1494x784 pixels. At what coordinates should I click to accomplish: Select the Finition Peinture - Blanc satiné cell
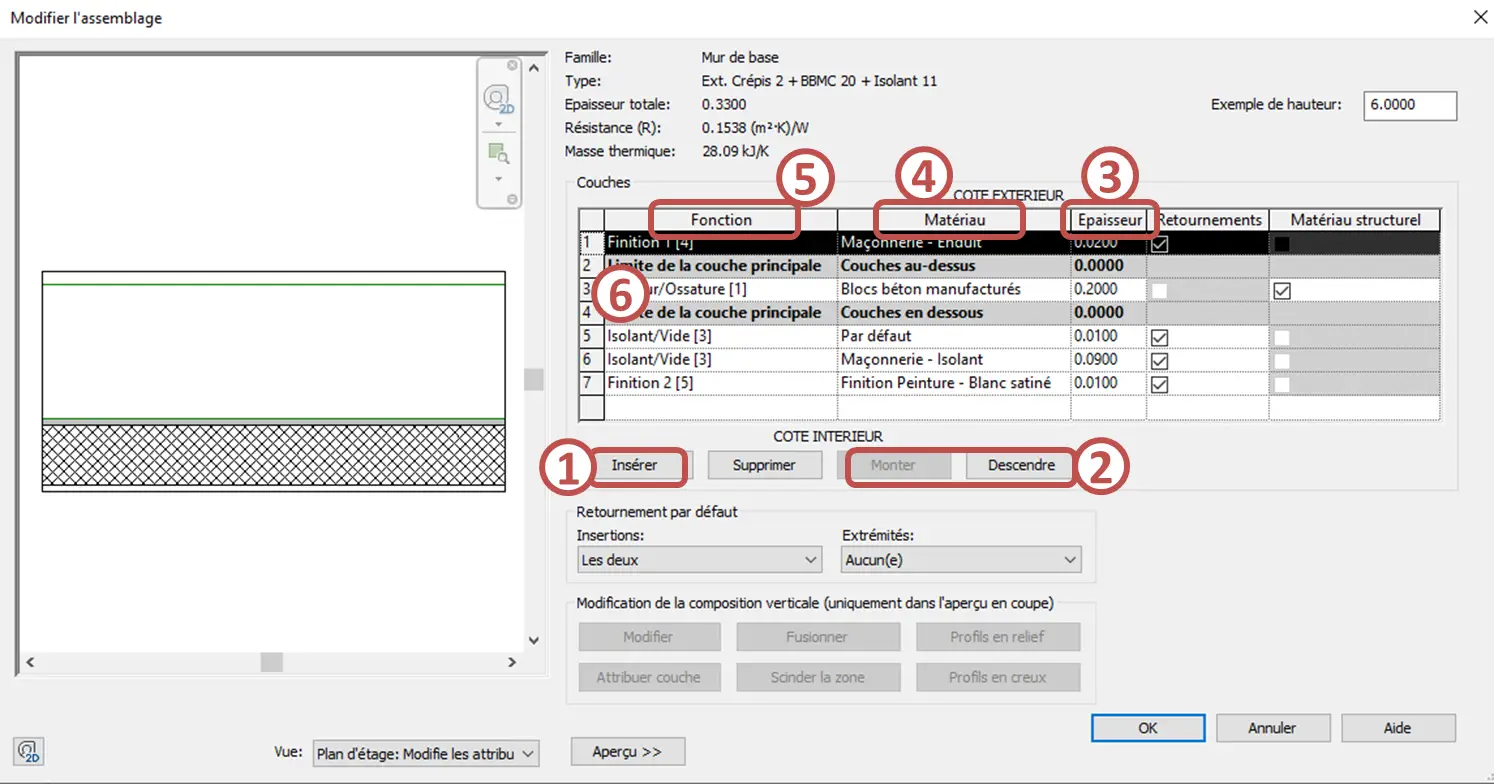(954, 384)
